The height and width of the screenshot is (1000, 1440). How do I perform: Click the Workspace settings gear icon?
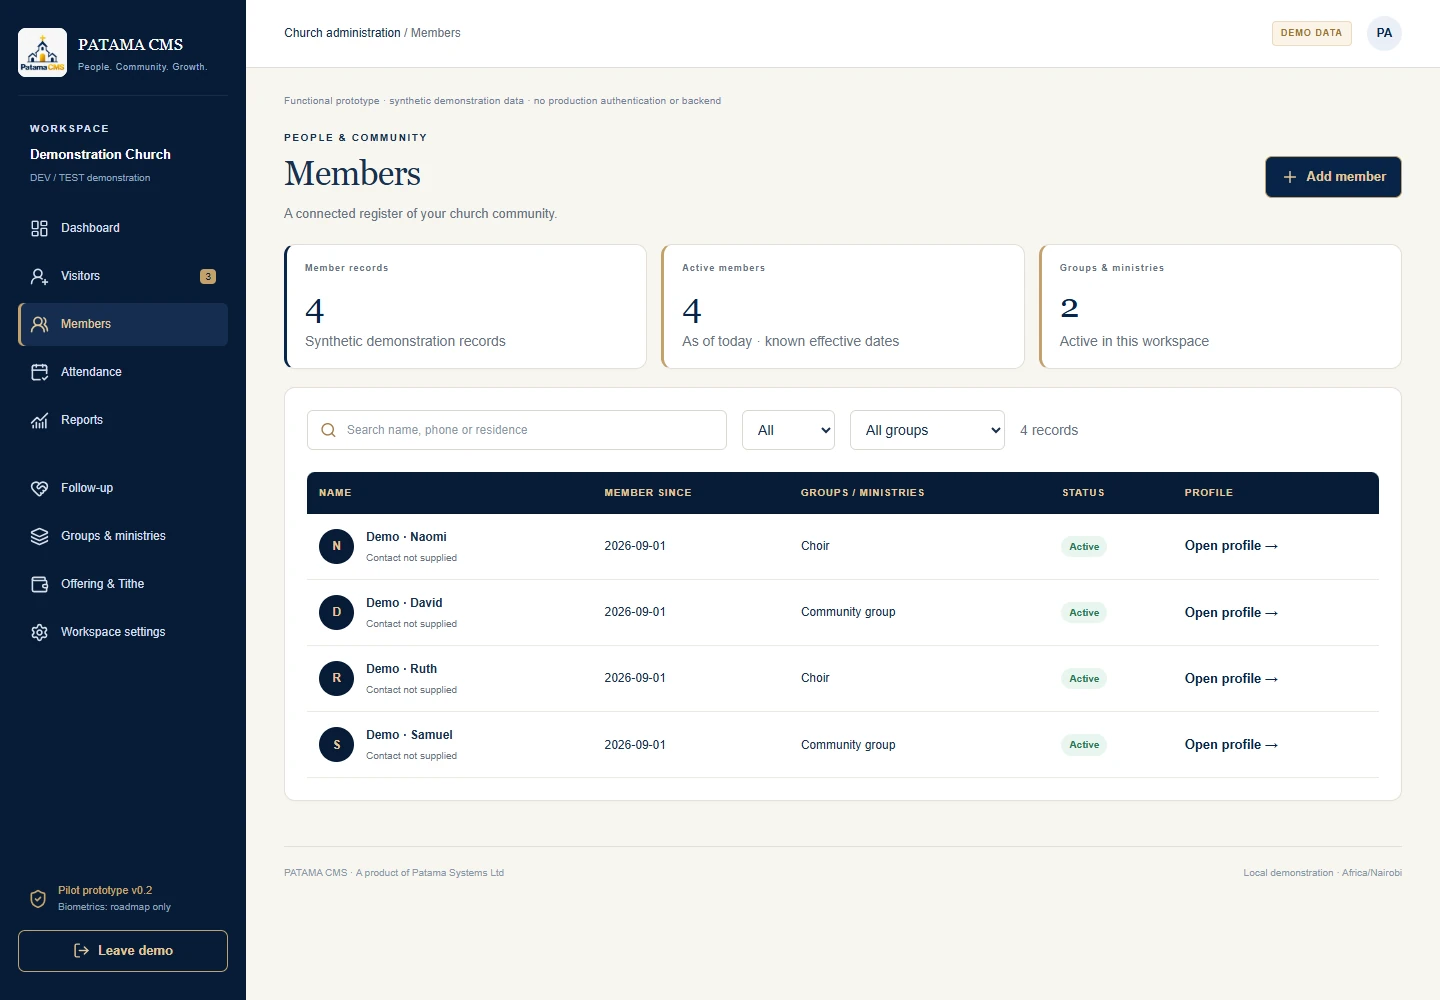(40, 632)
